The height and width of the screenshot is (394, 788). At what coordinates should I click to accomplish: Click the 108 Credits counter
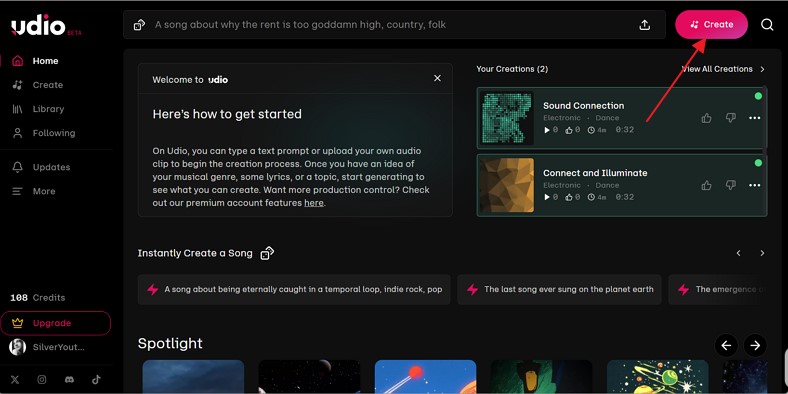pyautogui.click(x=38, y=298)
